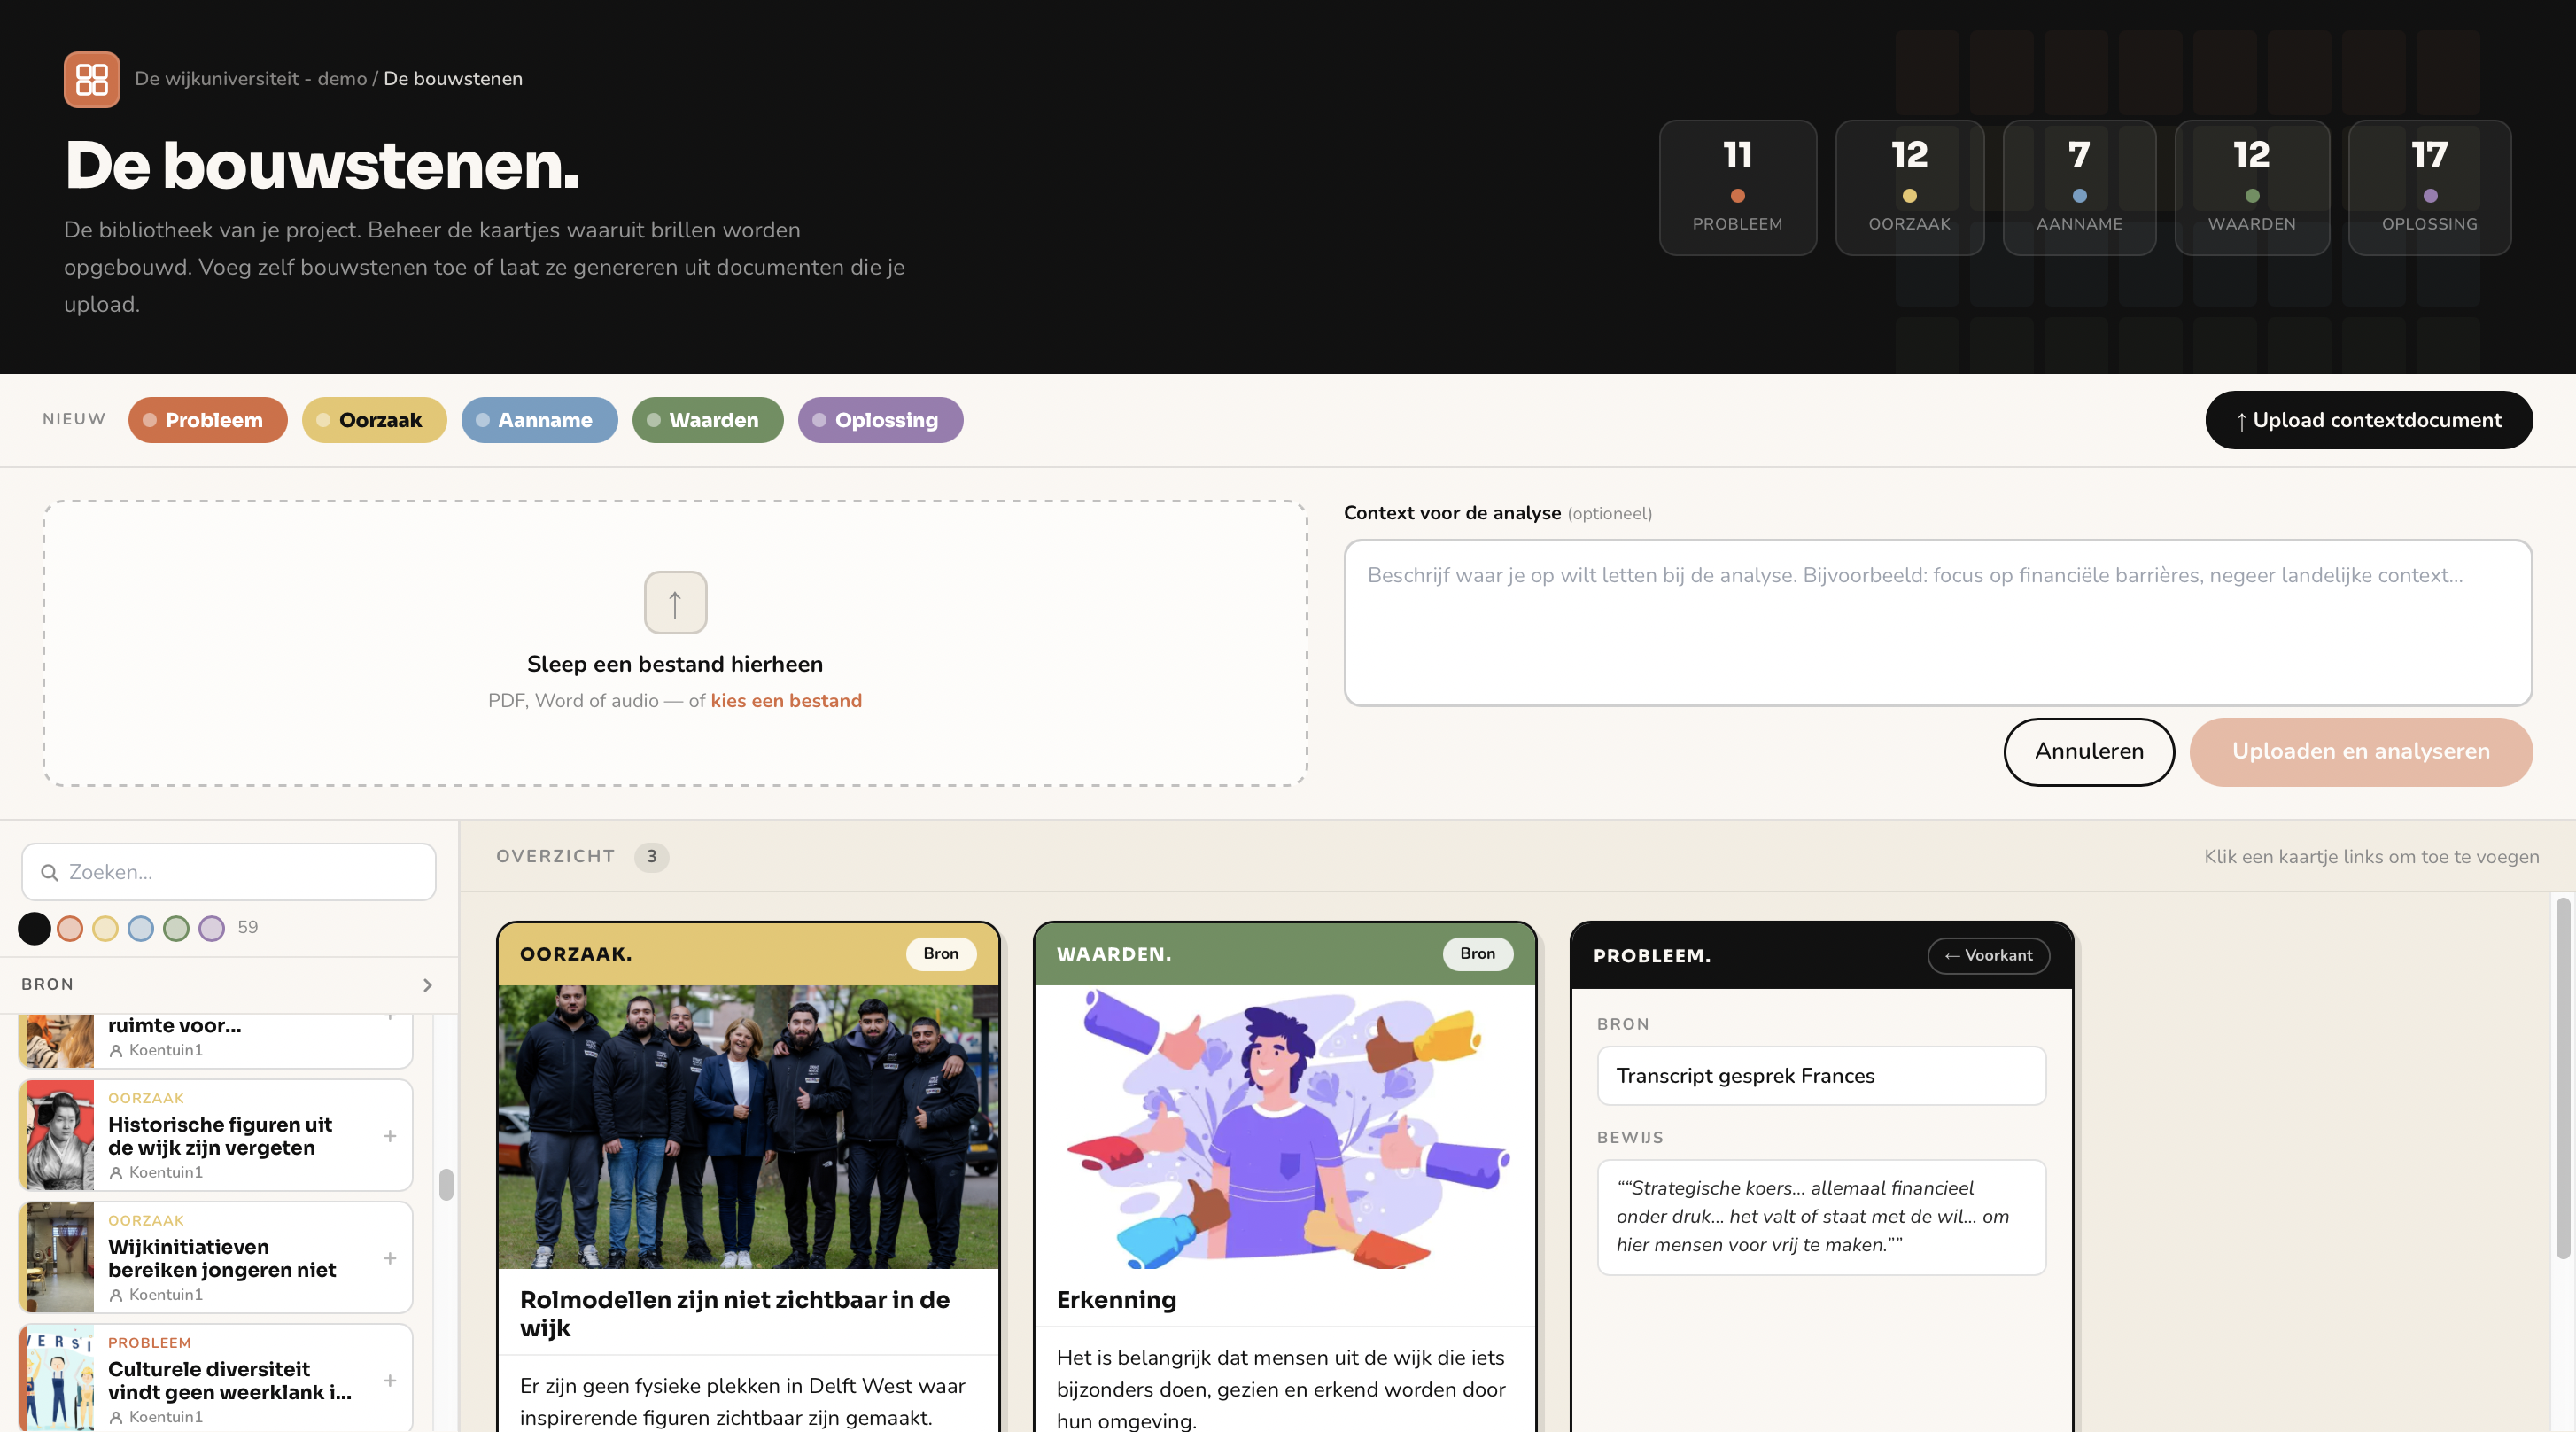This screenshot has width=2576, height=1432.
Task: Expand the BRON filter chevron
Action: 428,985
